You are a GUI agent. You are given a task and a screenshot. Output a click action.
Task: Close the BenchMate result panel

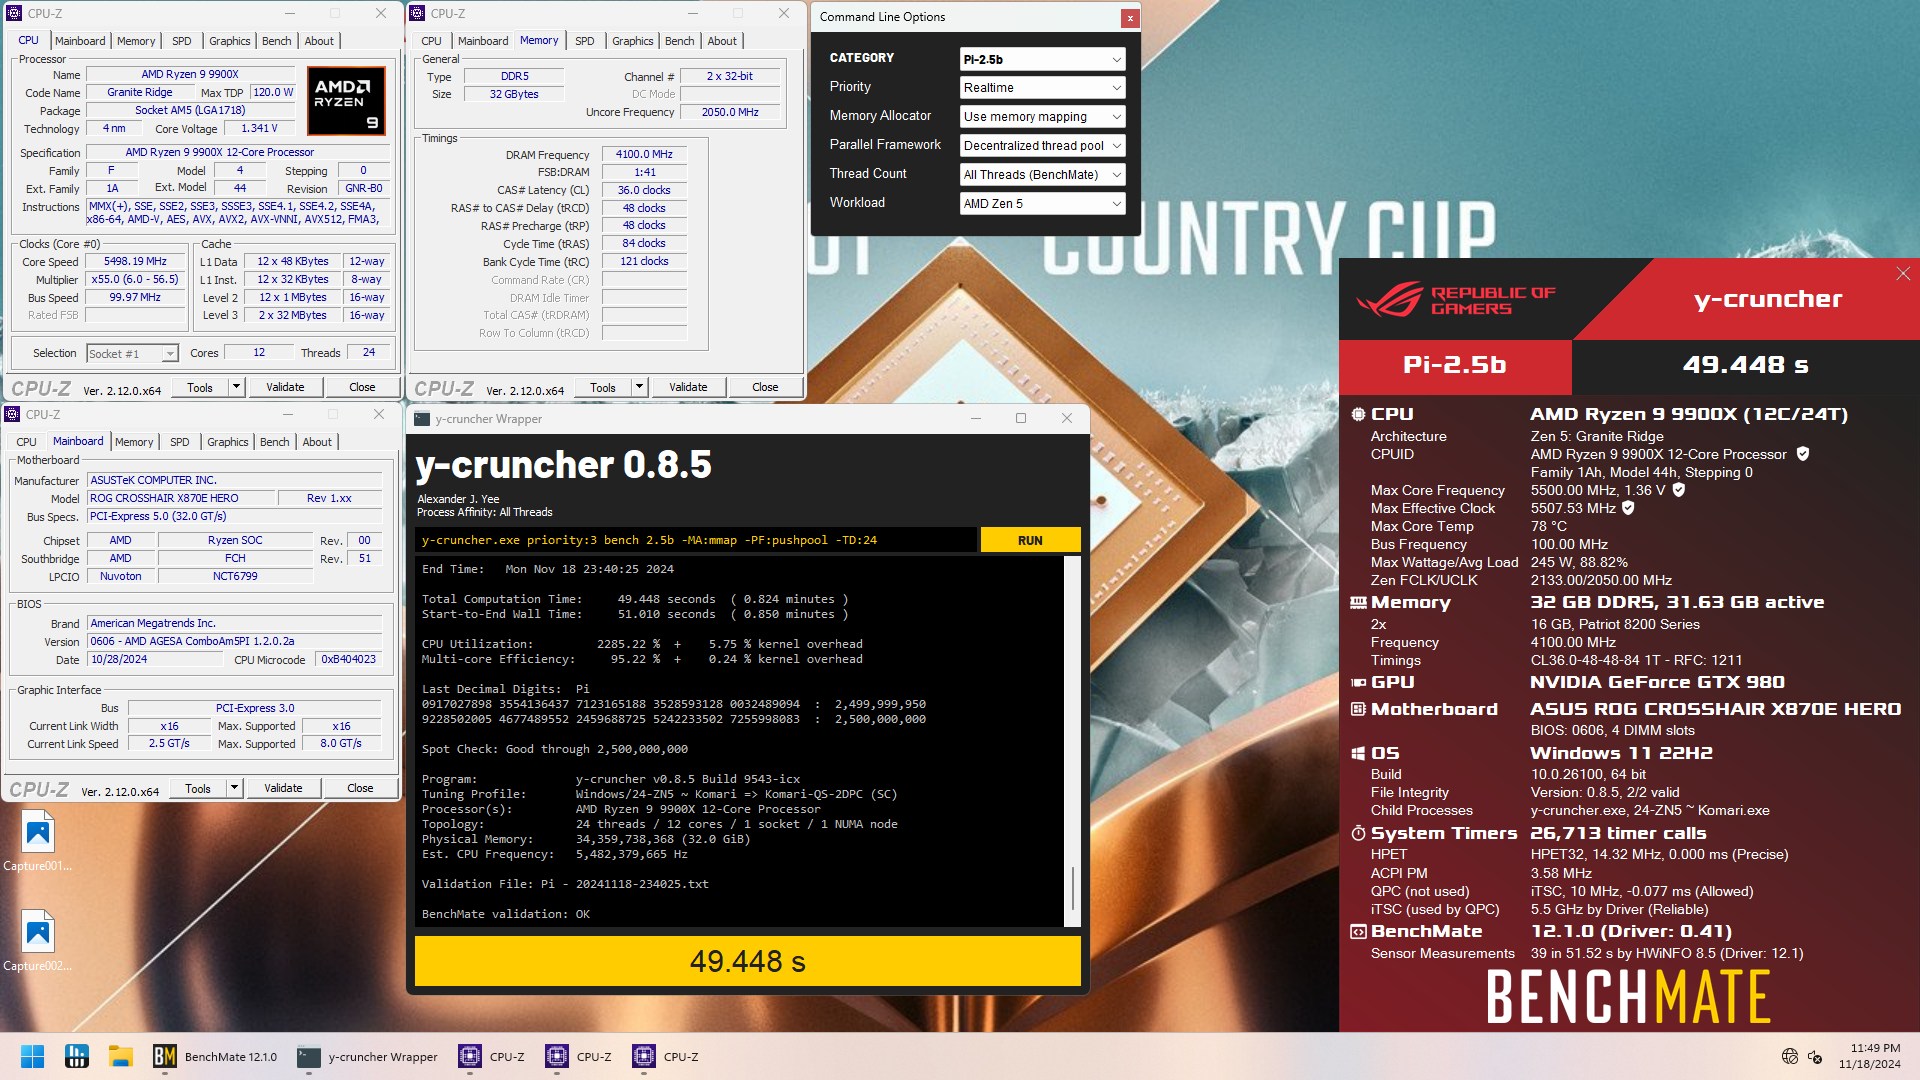(1903, 274)
